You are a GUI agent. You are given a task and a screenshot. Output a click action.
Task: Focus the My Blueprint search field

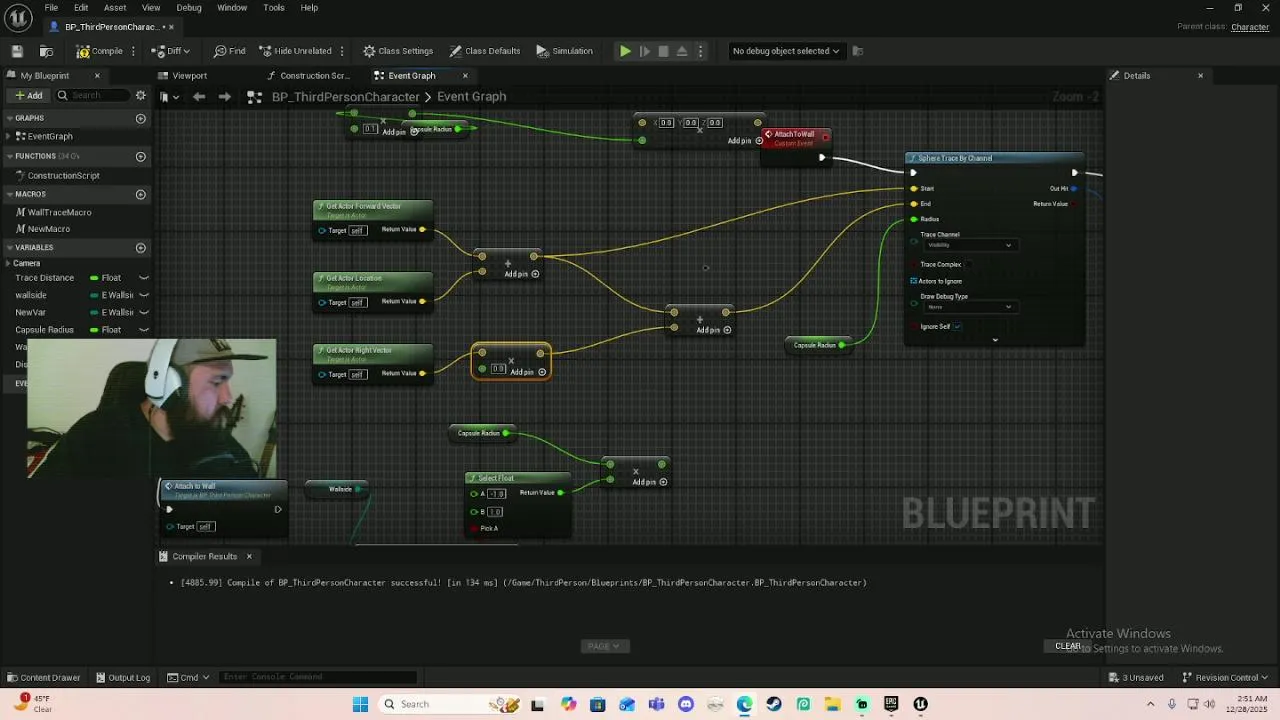pos(92,95)
